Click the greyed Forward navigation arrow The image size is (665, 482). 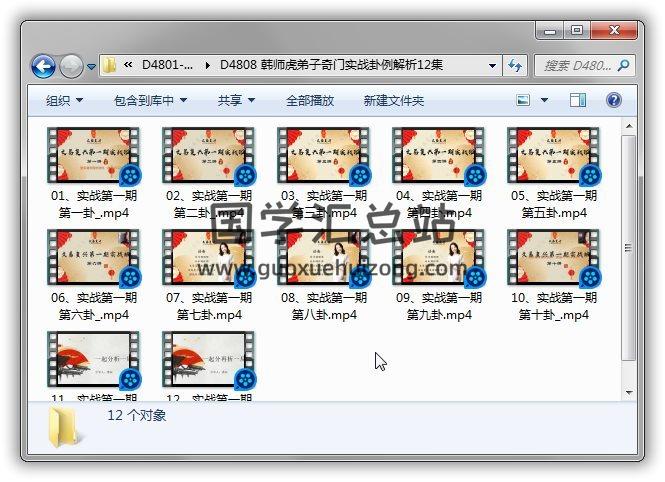(x=71, y=67)
